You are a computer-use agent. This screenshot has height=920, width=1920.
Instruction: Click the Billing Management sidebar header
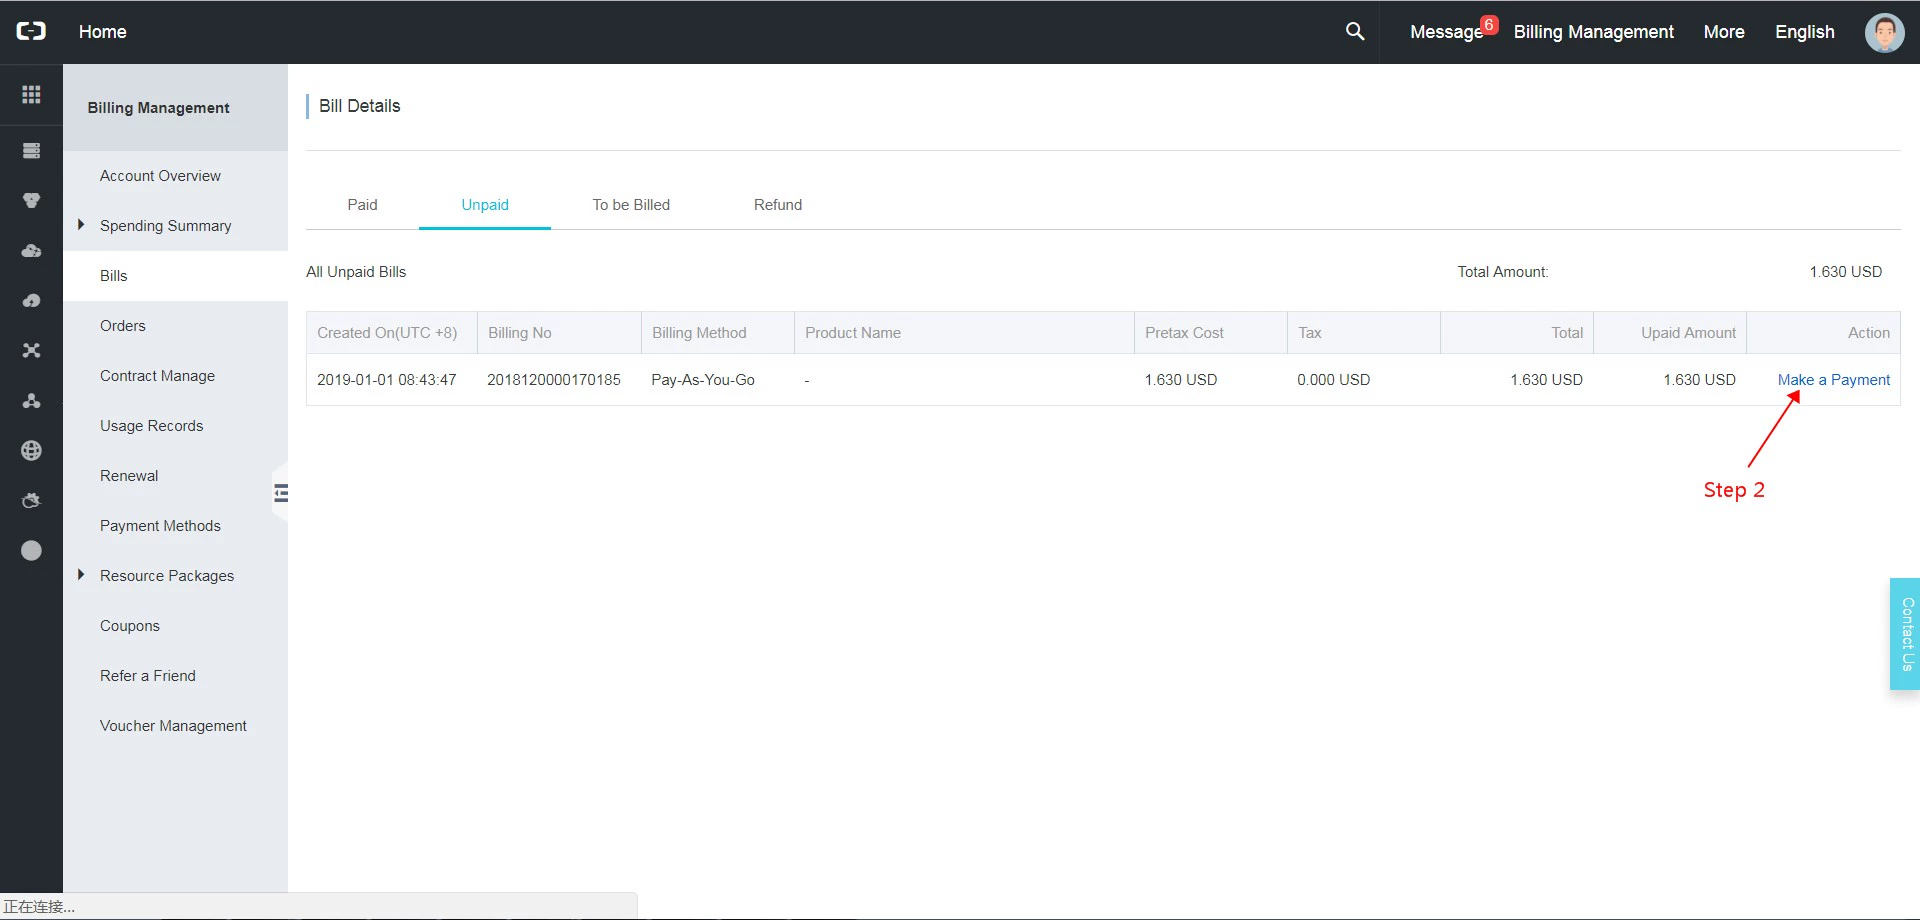point(158,108)
